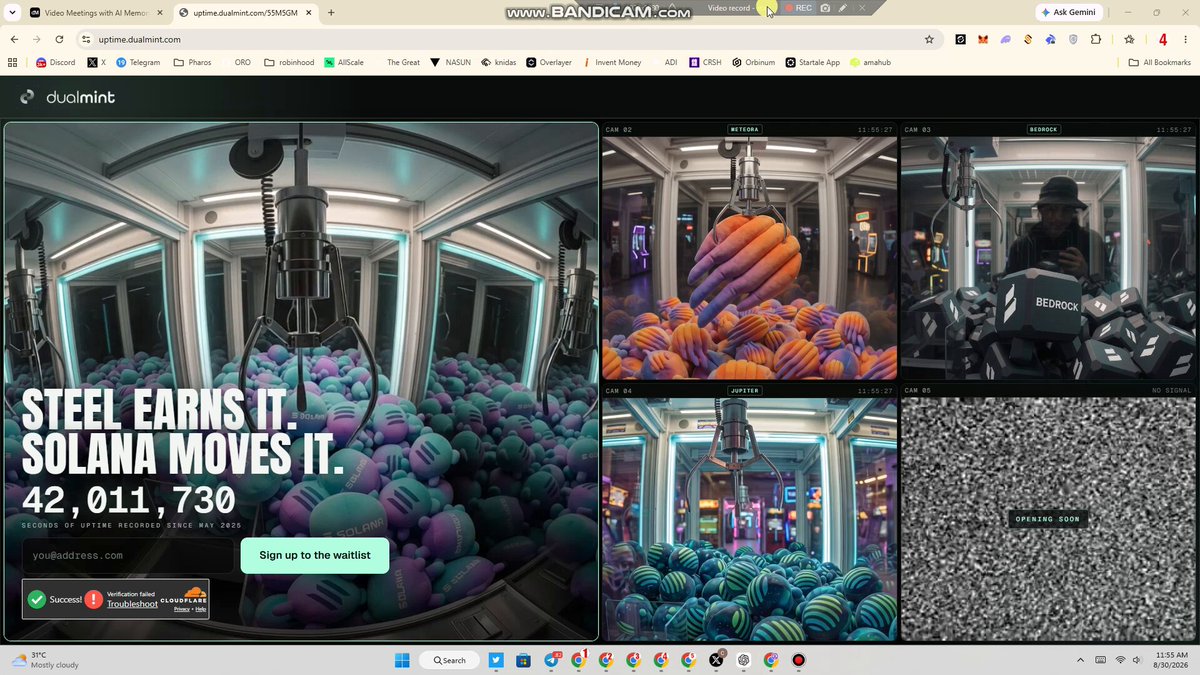
Task: Click Ask Gemini button
Action: 1071,12
